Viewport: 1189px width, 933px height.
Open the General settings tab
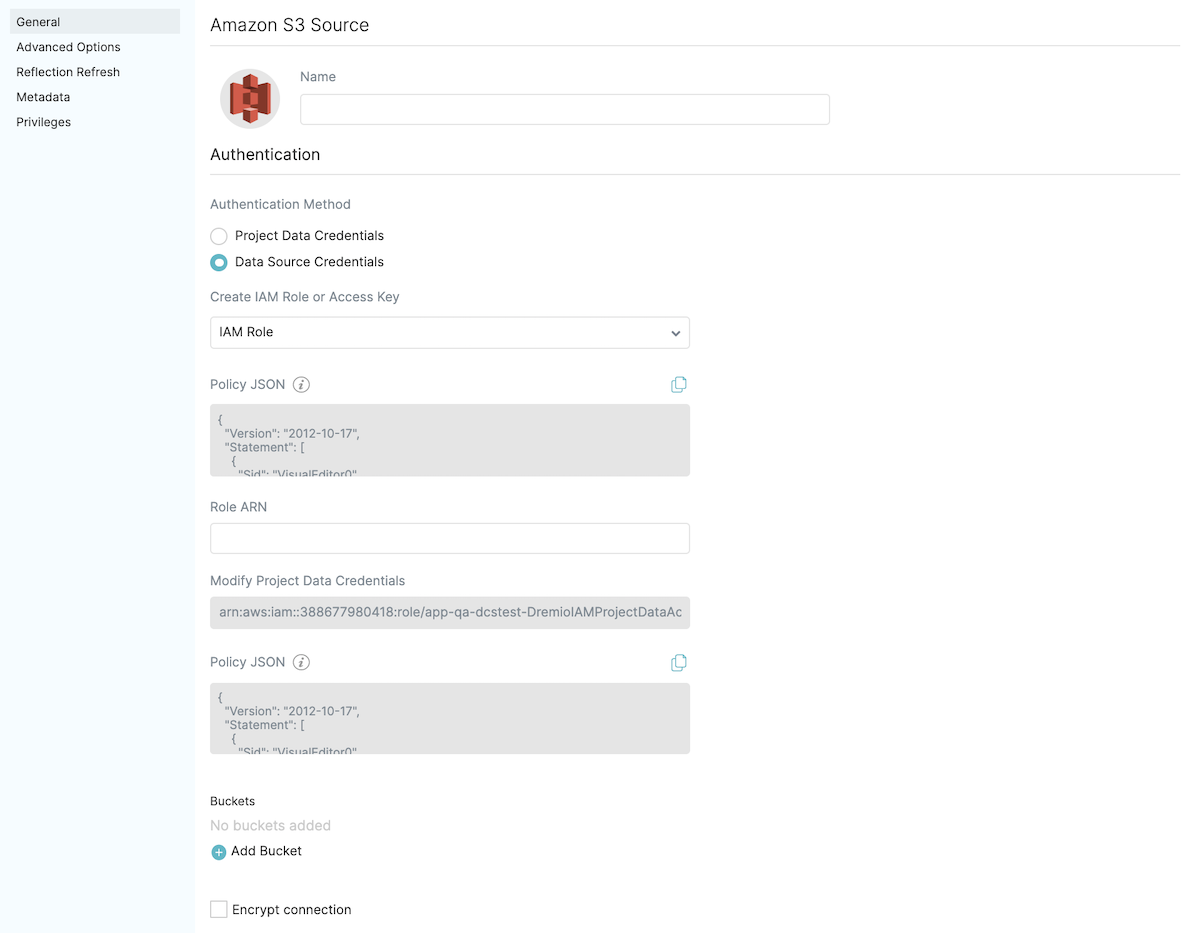[39, 22]
